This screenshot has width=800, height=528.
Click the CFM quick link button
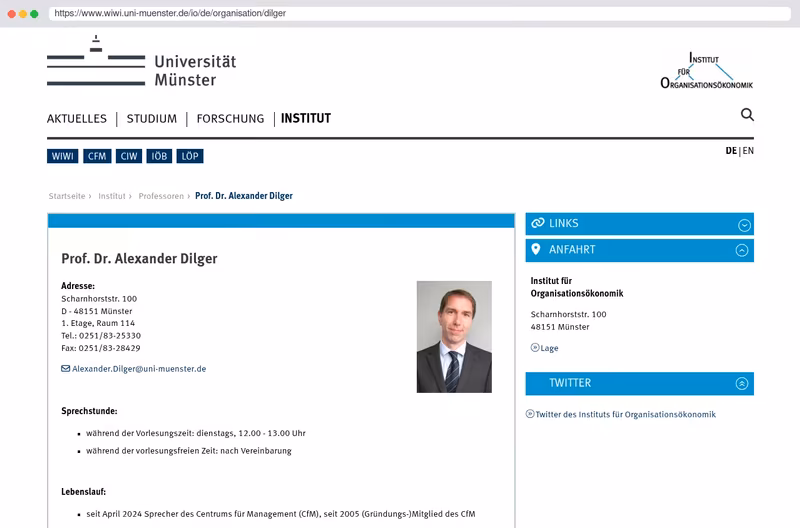coord(97,156)
